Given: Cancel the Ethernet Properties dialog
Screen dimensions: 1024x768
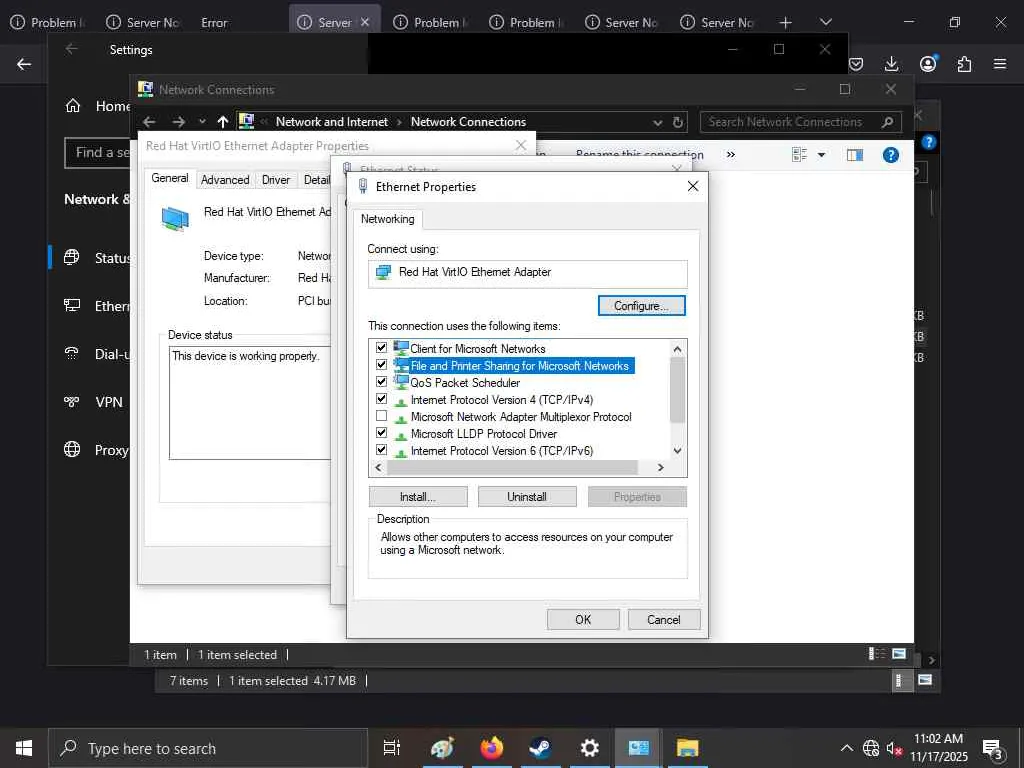Looking at the screenshot, I should (x=664, y=620).
